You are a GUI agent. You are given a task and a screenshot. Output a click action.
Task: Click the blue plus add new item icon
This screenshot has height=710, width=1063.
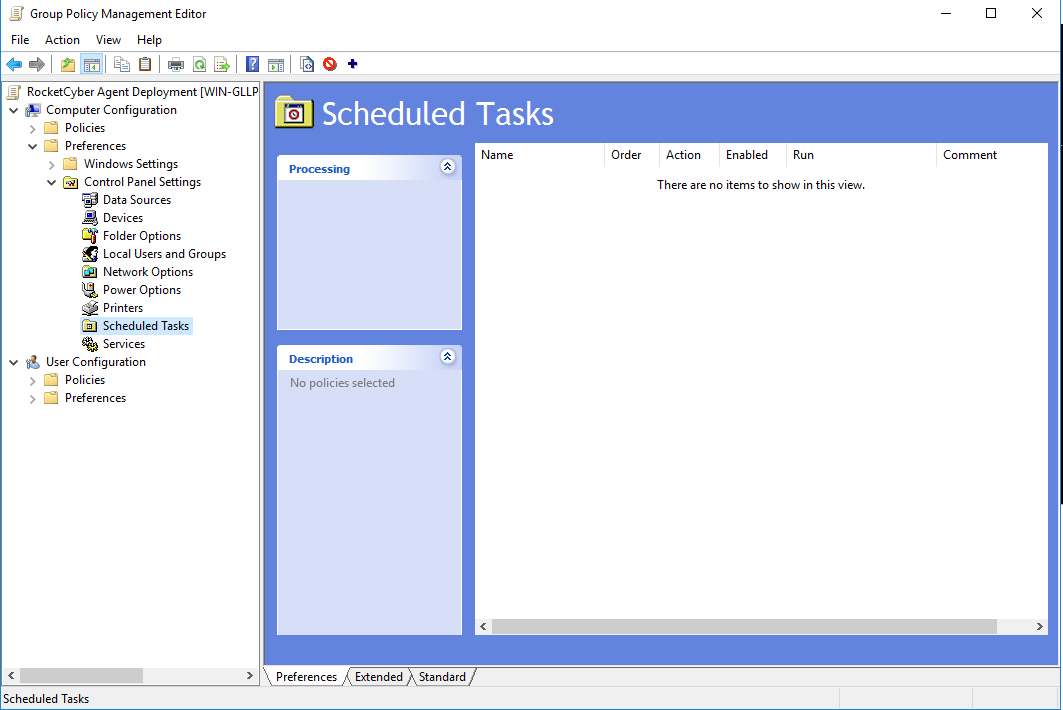click(x=353, y=64)
